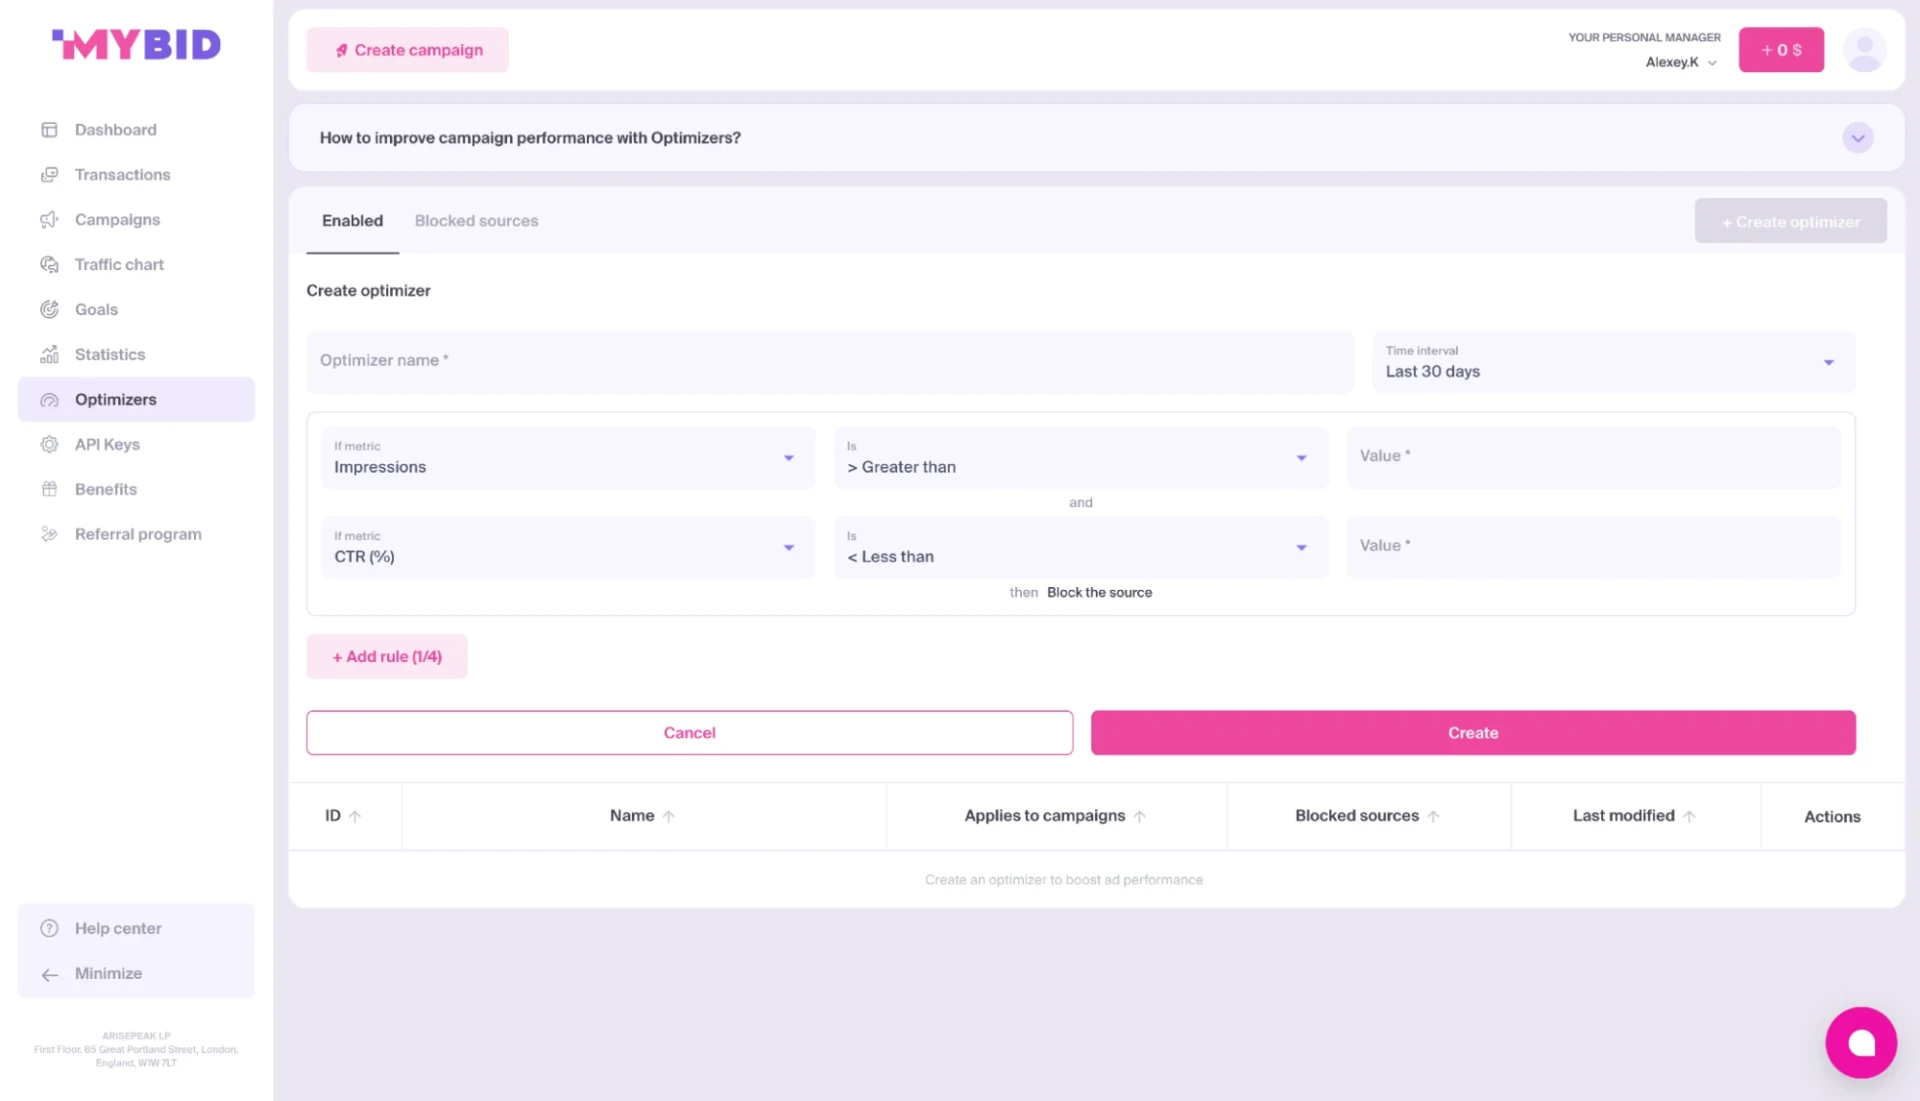1920x1101 pixels.
Task: View the Benefits page
Action: click(136, 489)
